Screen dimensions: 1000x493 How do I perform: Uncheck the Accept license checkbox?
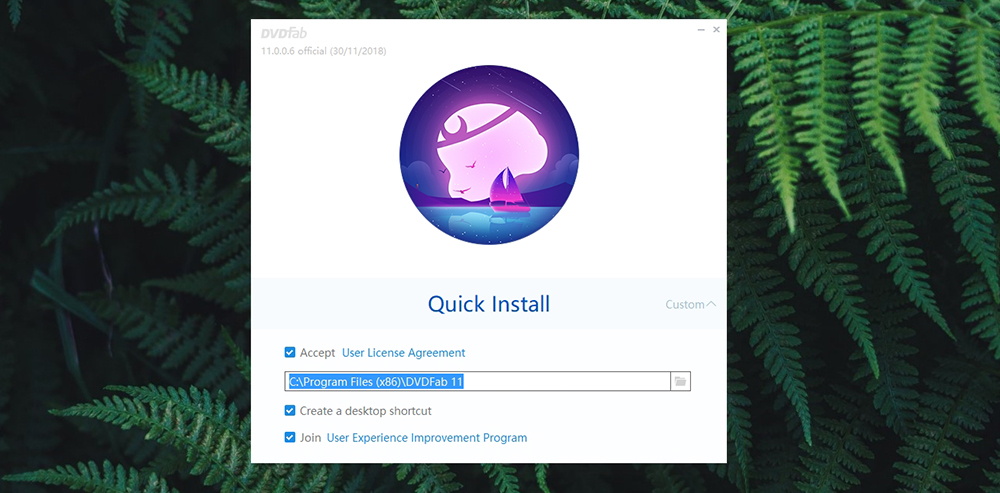click(290, 352)
